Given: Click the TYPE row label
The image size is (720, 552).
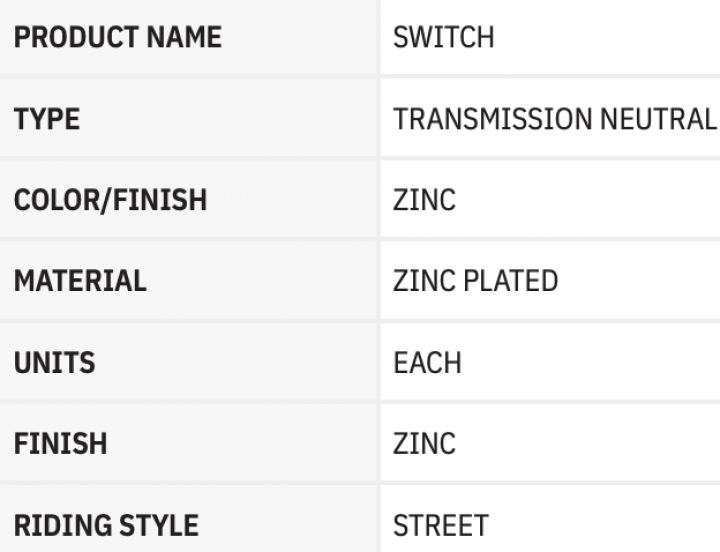Looking at the screenshot, I should coord(47,119).
